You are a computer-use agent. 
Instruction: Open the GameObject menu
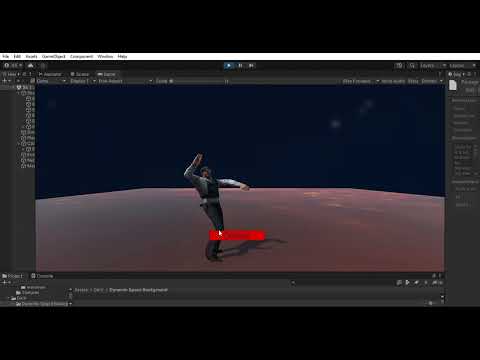(54, 56)
